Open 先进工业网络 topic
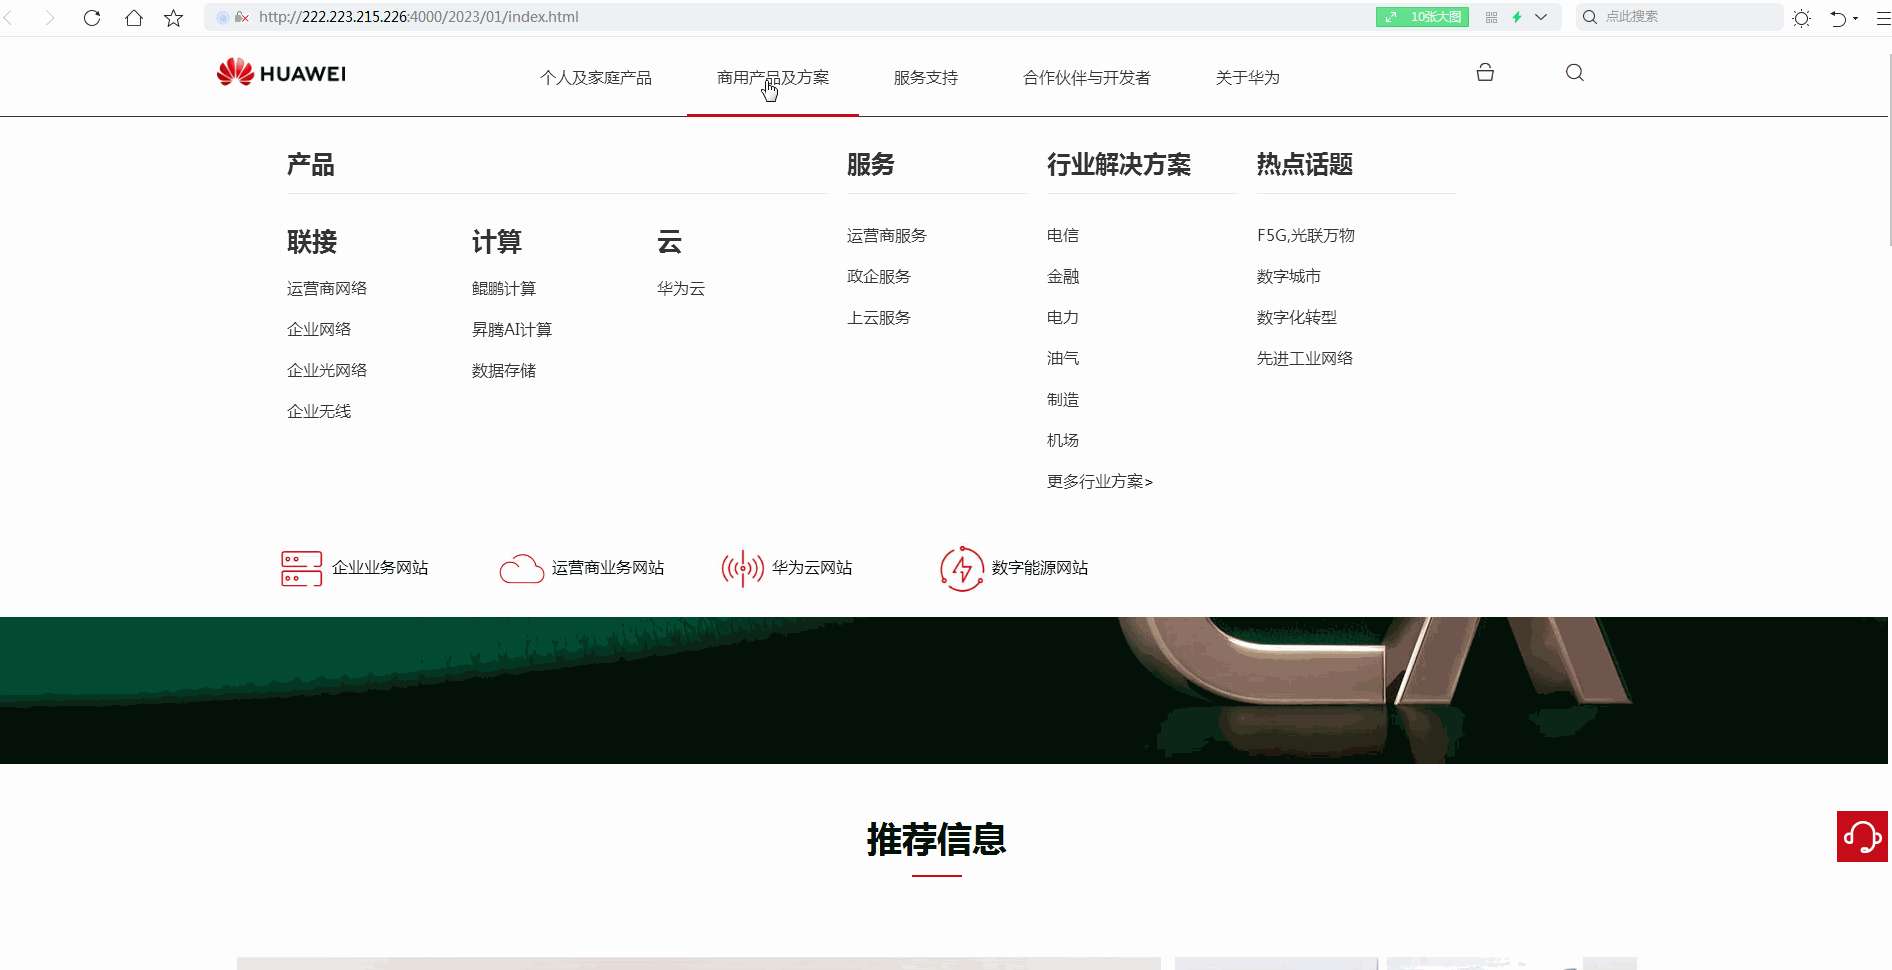The height and width of the screenshot is (970, 1892). [x=1305, y=358]
